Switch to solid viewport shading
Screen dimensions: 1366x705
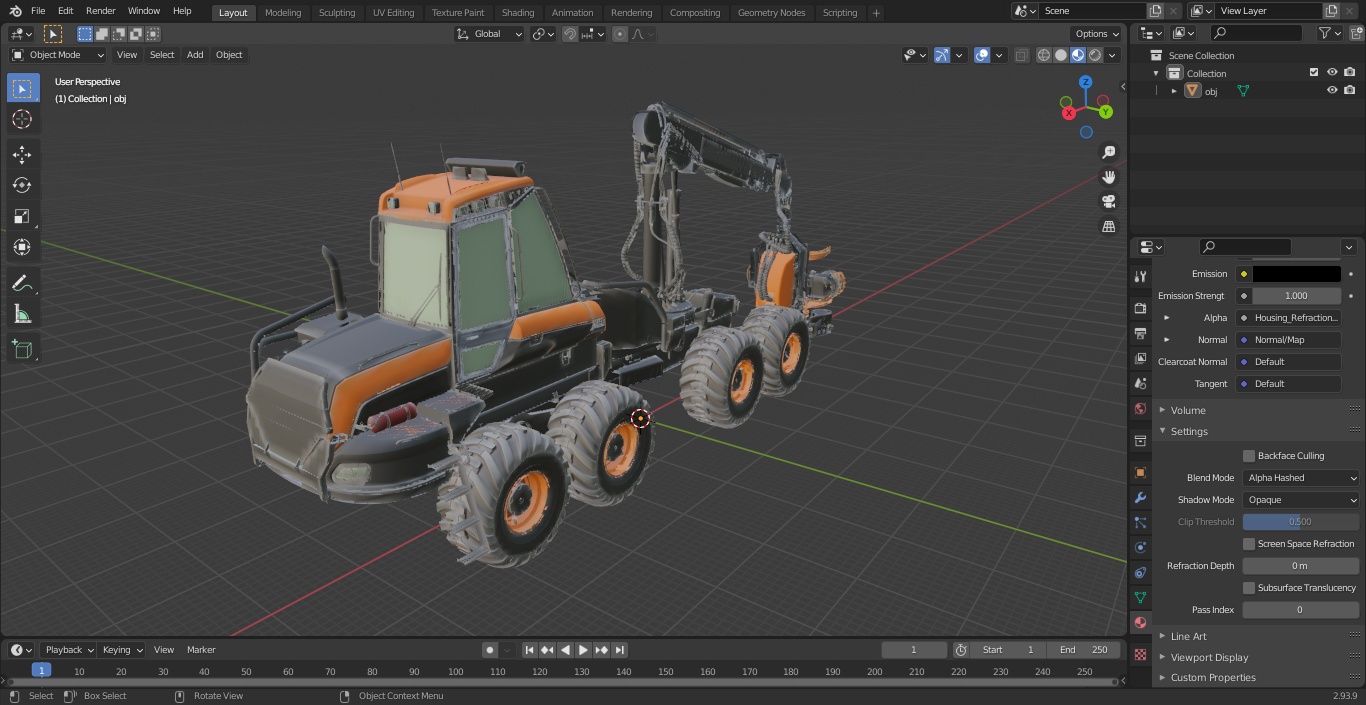coord(1061,55)
